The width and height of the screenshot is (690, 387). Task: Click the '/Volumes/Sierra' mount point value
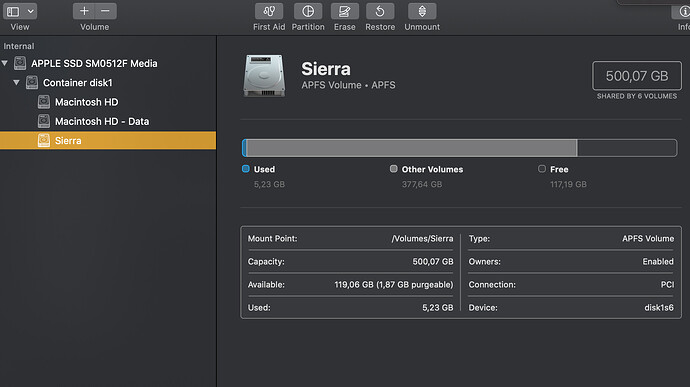(x=422, y=239)
